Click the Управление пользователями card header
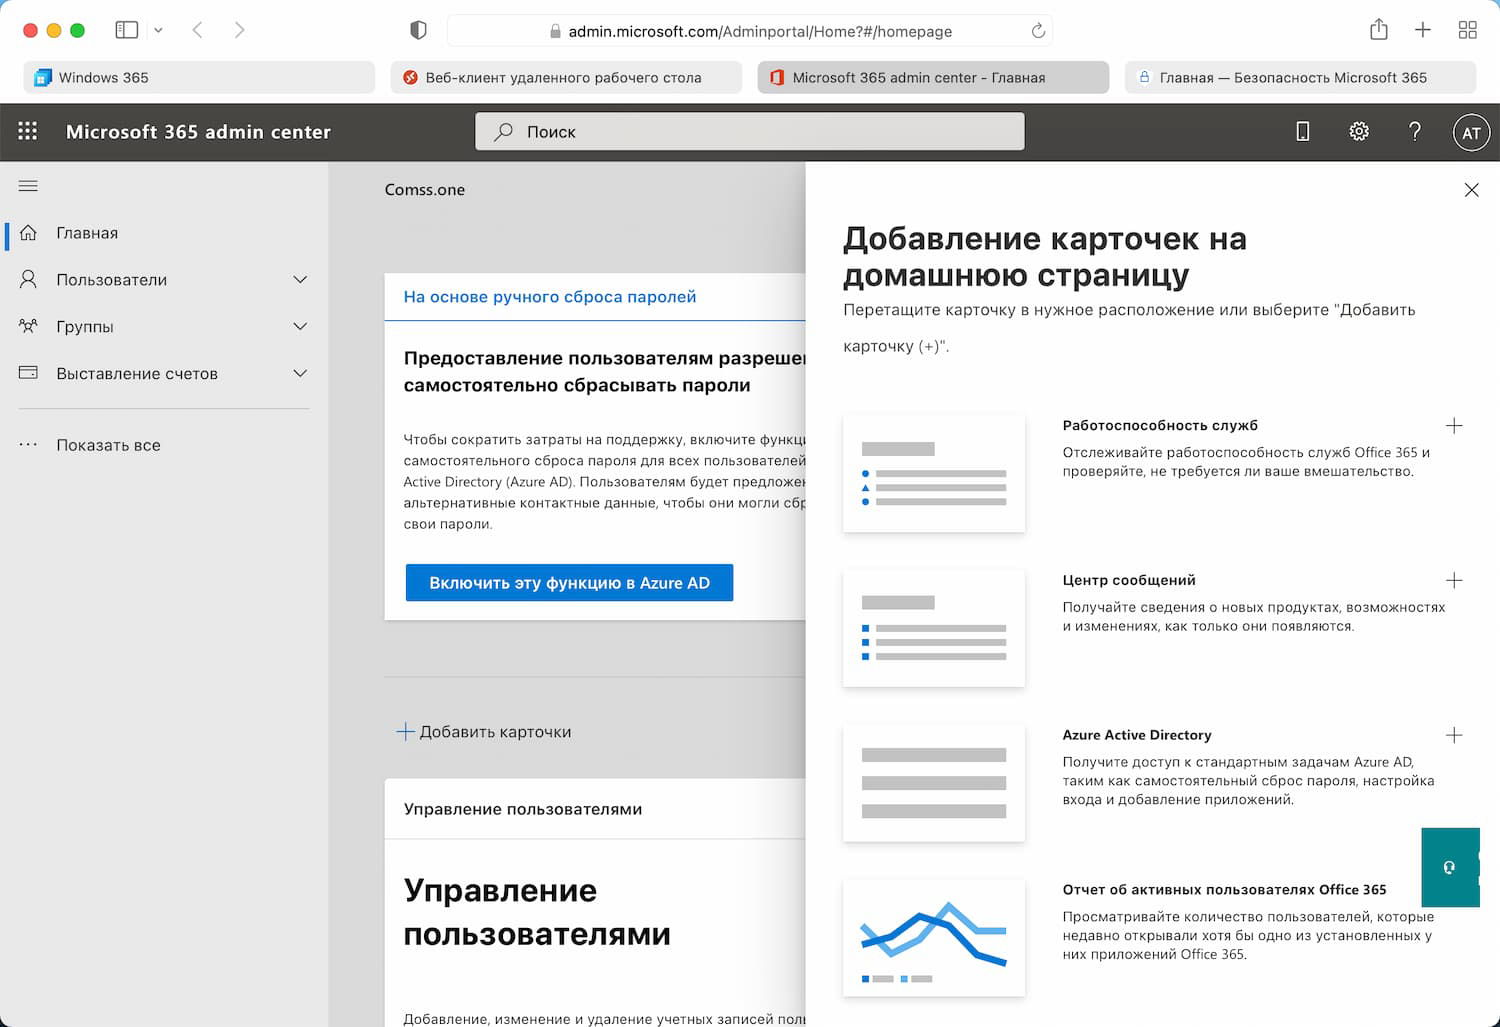 coord(523,809)
